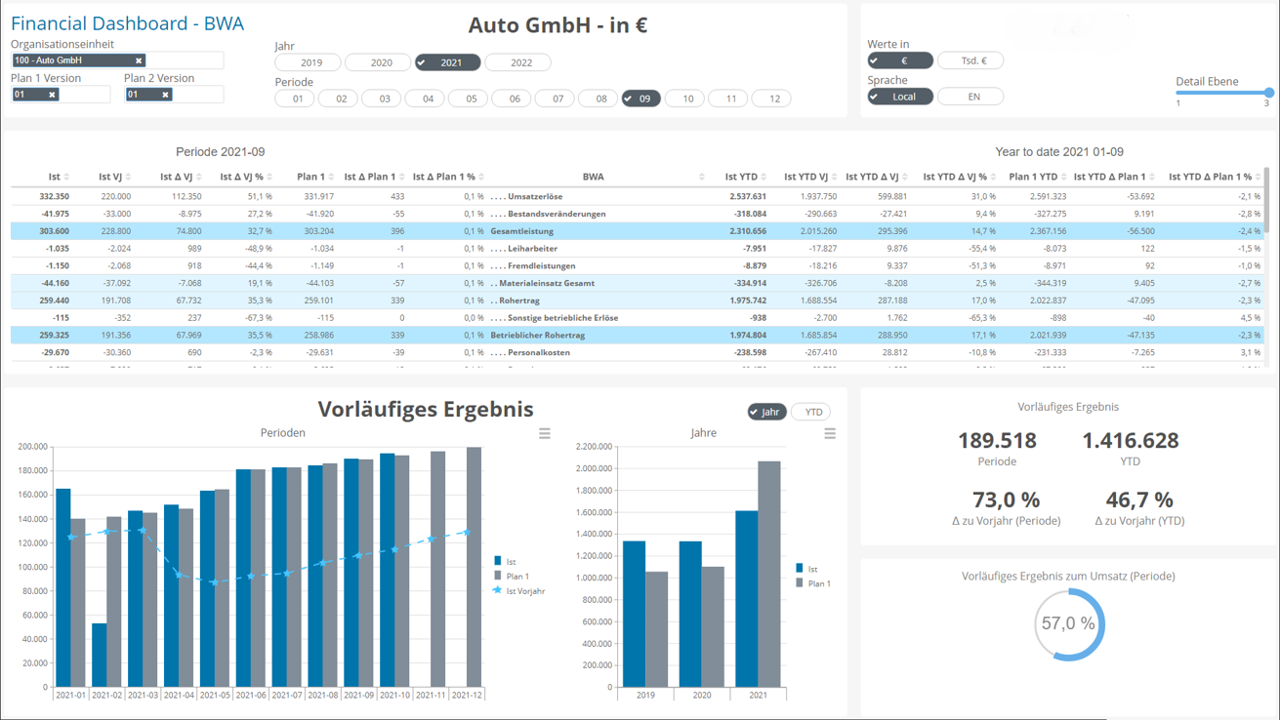This screenshot has width=1280, height=720.
Task: Open the Perioden chart hamburger menu
Action: [x=545, y=433]
